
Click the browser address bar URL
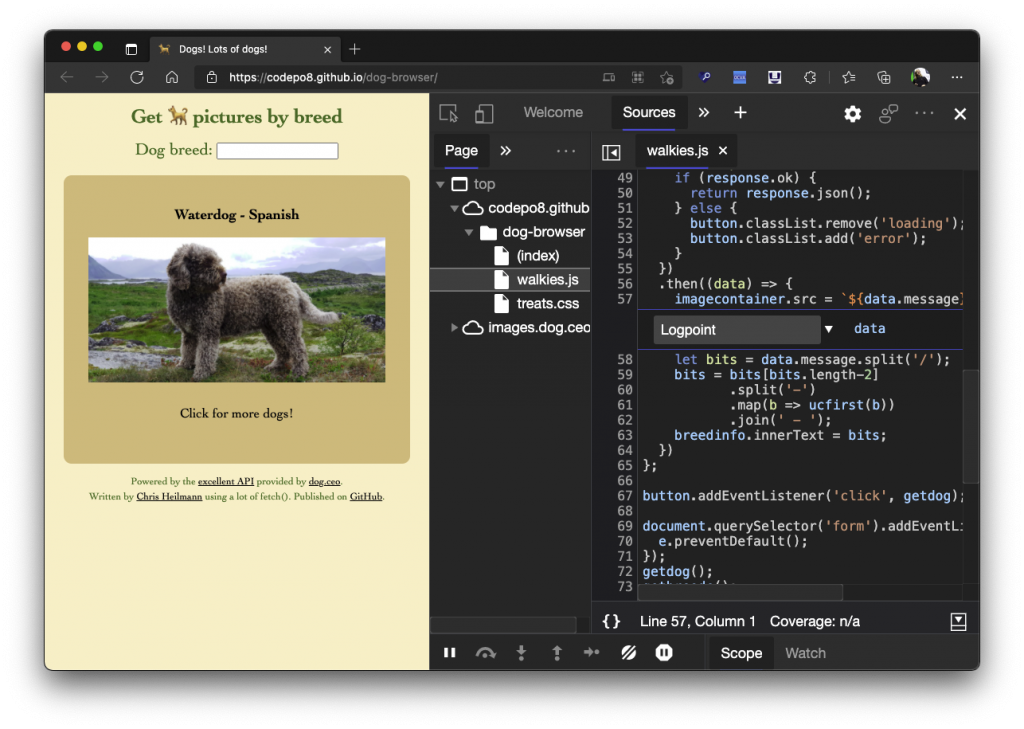[333, 77]
